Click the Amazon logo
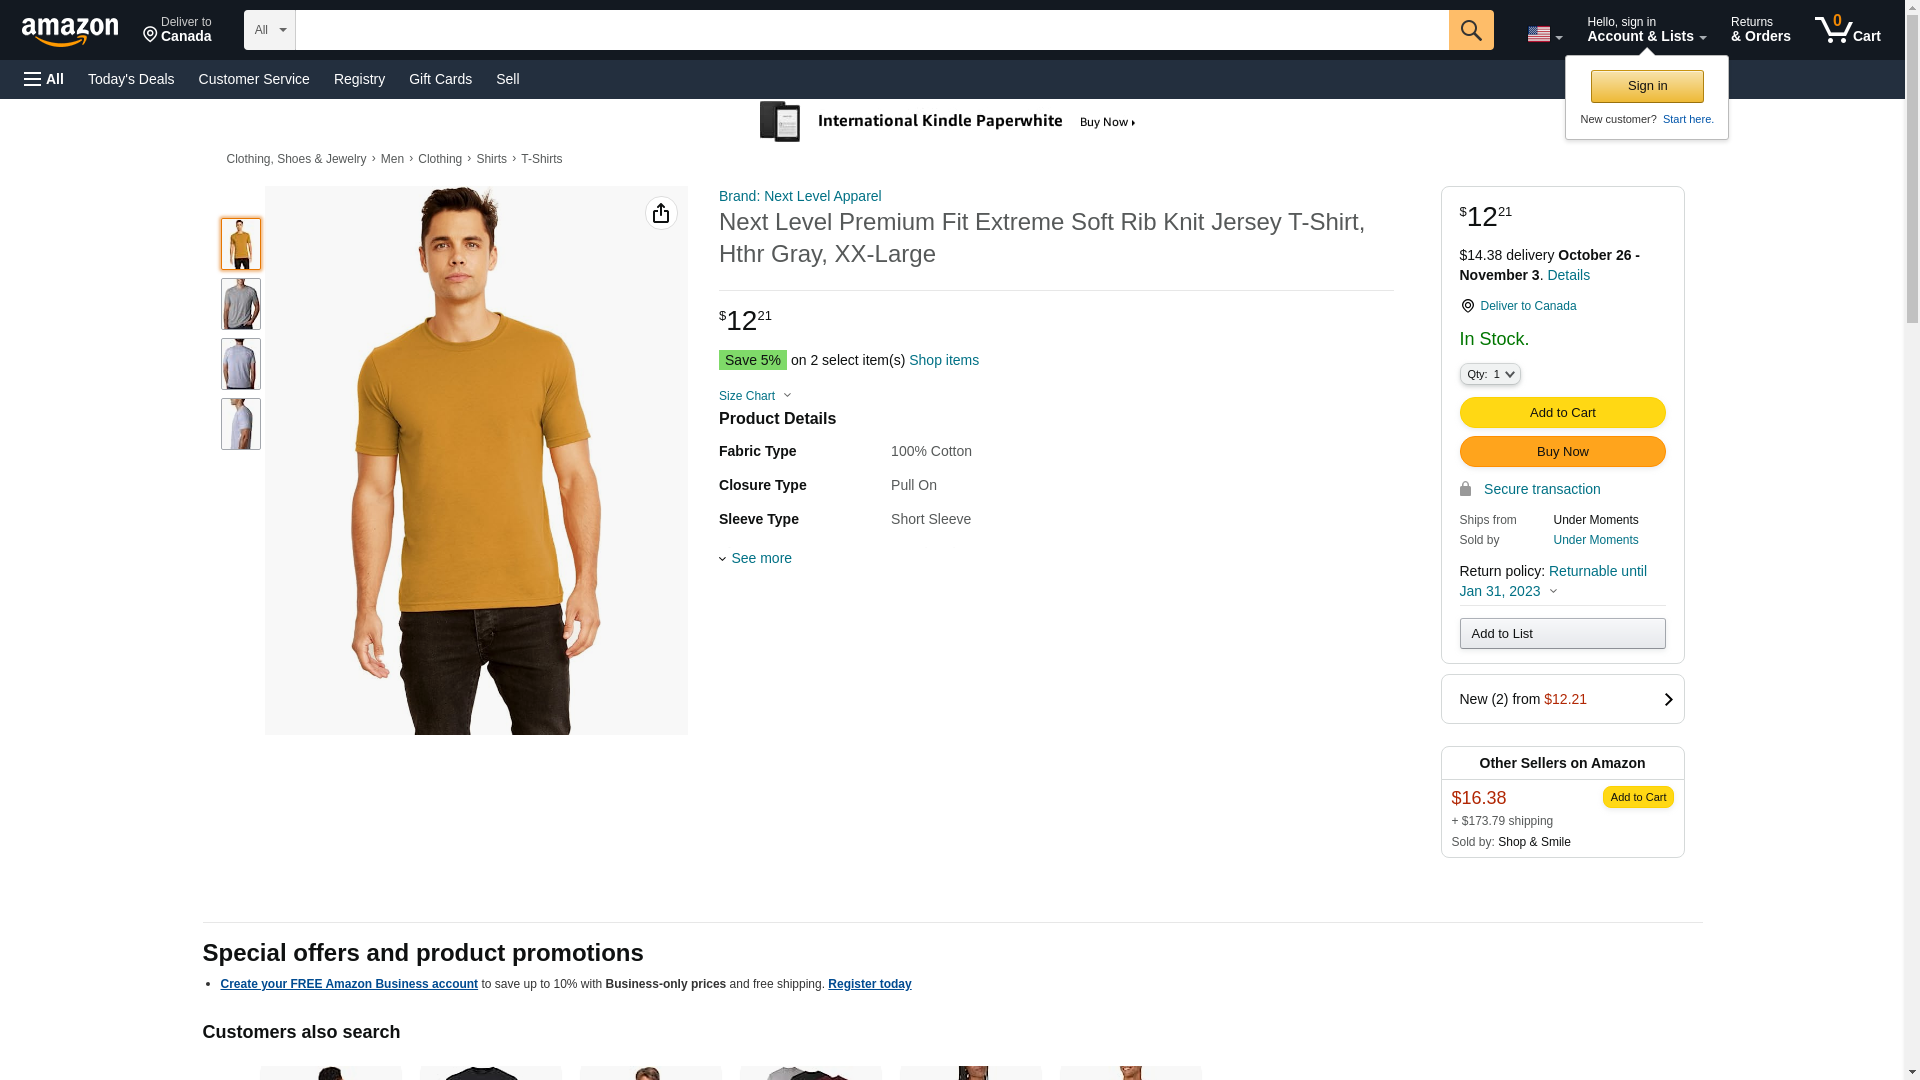Viewport: 1920px width, 1080px height. pyautogui.click(x=70, y=31)
